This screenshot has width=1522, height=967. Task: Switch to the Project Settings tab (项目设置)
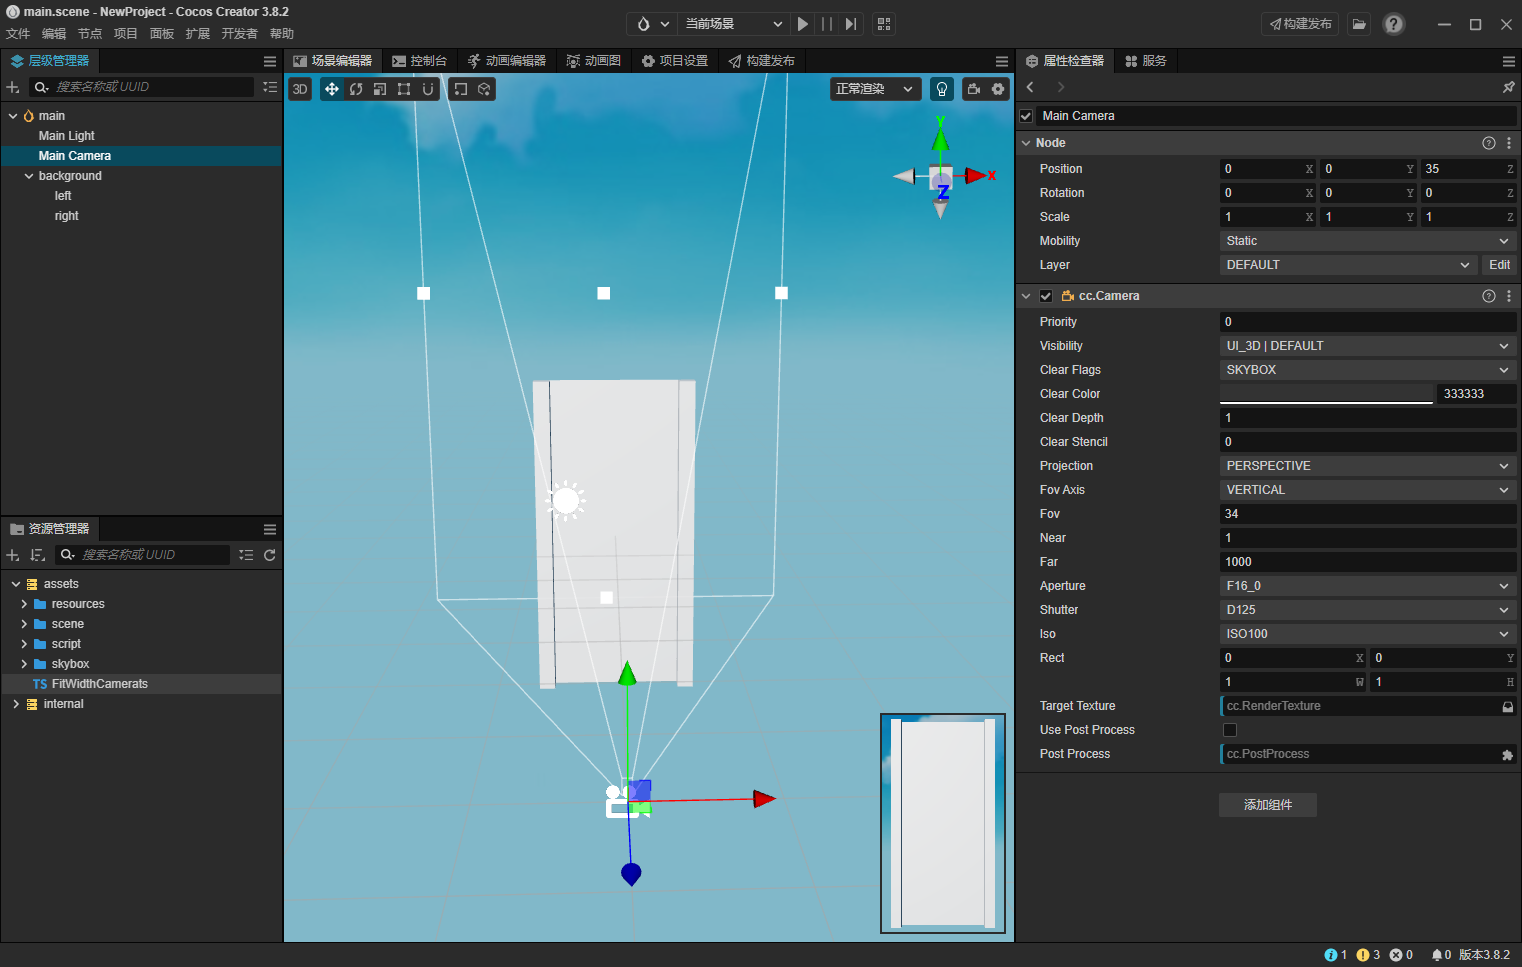point(675,61)
